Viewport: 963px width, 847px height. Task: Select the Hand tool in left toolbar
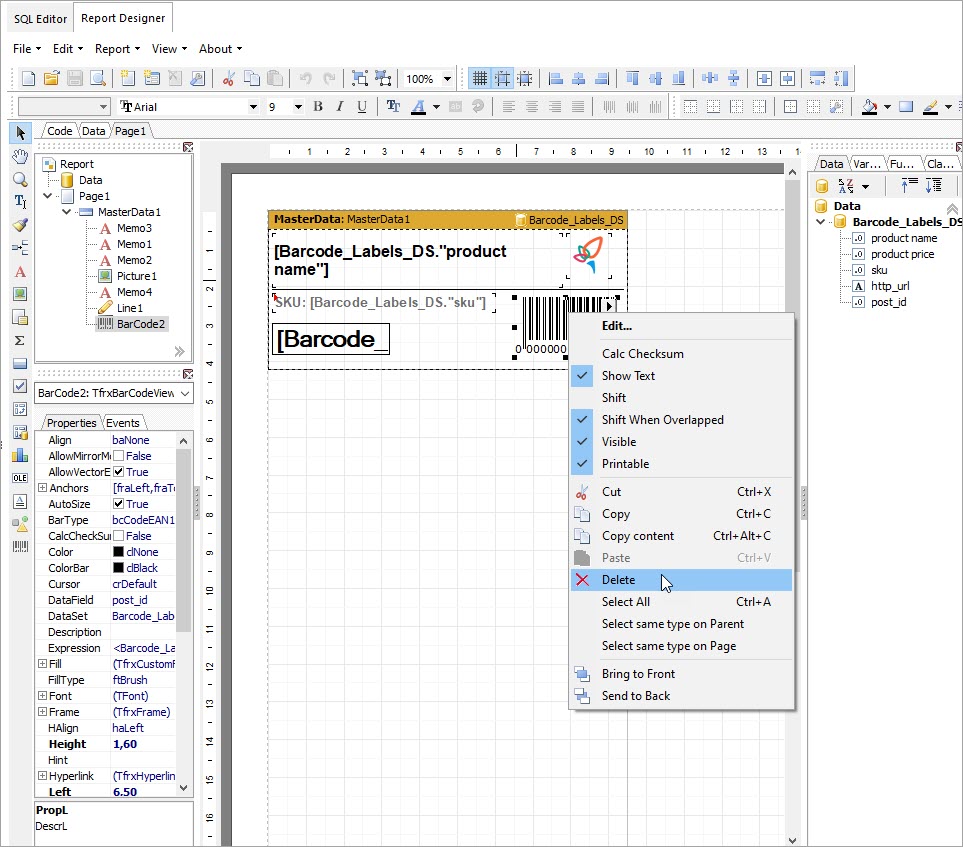click(x=19, y=156)
